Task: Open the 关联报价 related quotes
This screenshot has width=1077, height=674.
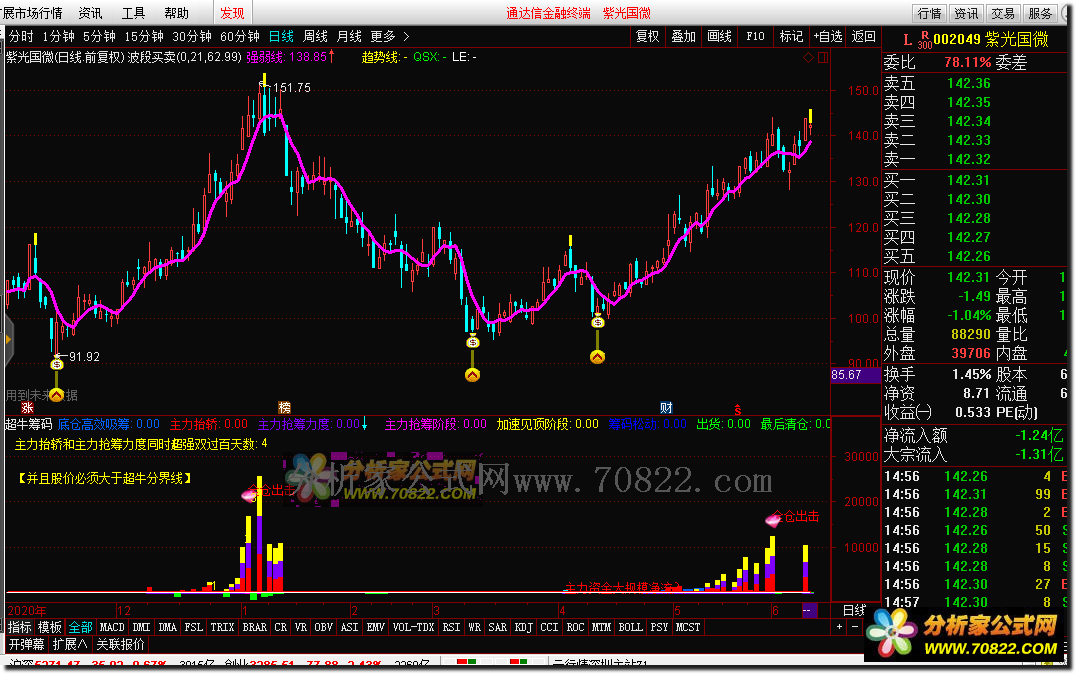Action: [120, 644]
